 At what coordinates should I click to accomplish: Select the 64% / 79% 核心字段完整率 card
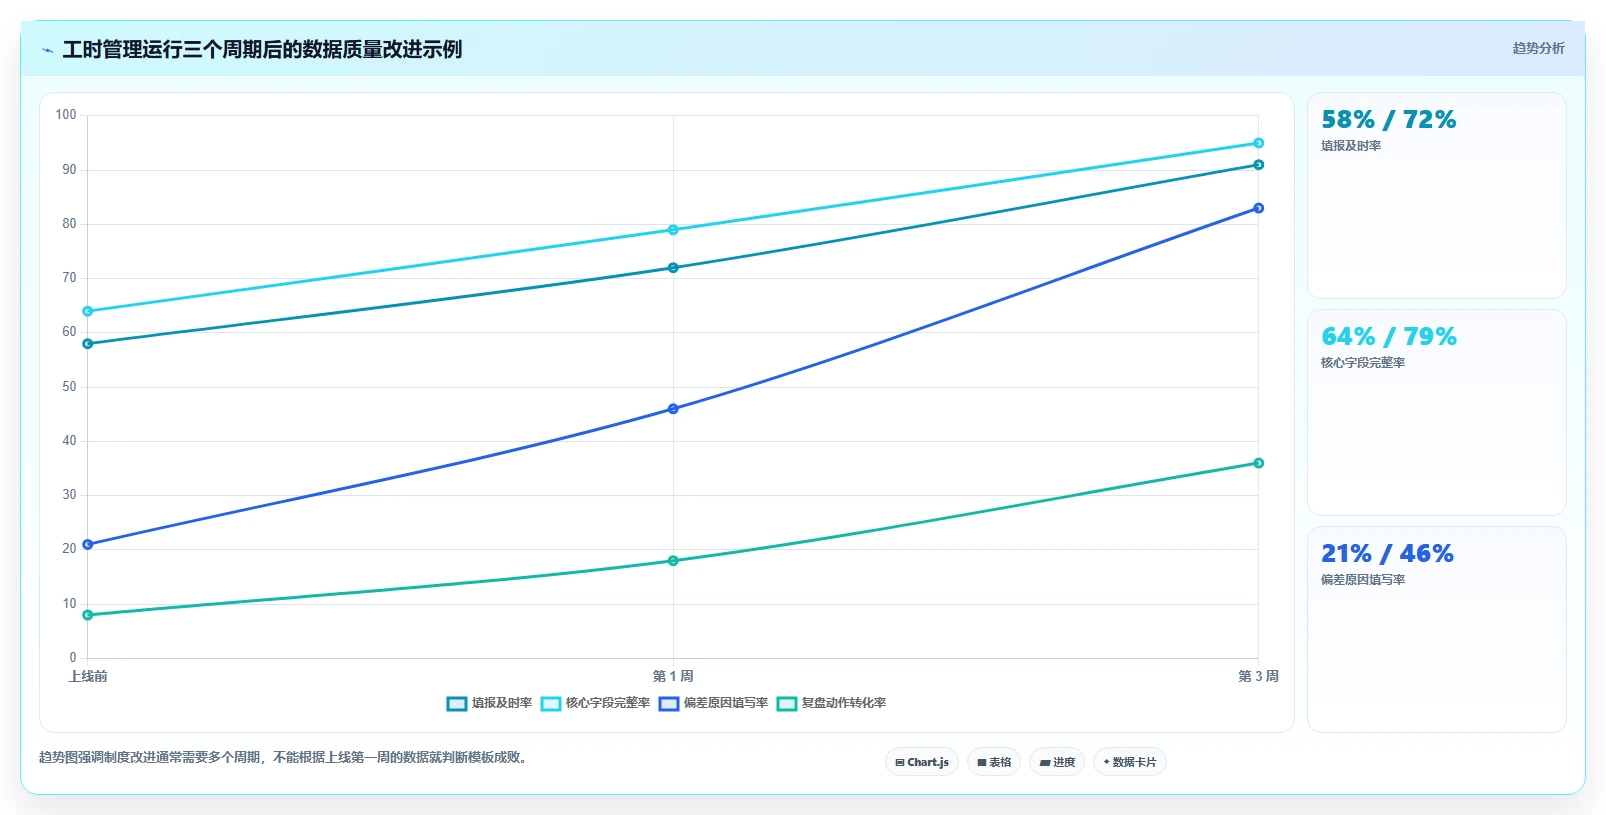[x=1436, y=412]
